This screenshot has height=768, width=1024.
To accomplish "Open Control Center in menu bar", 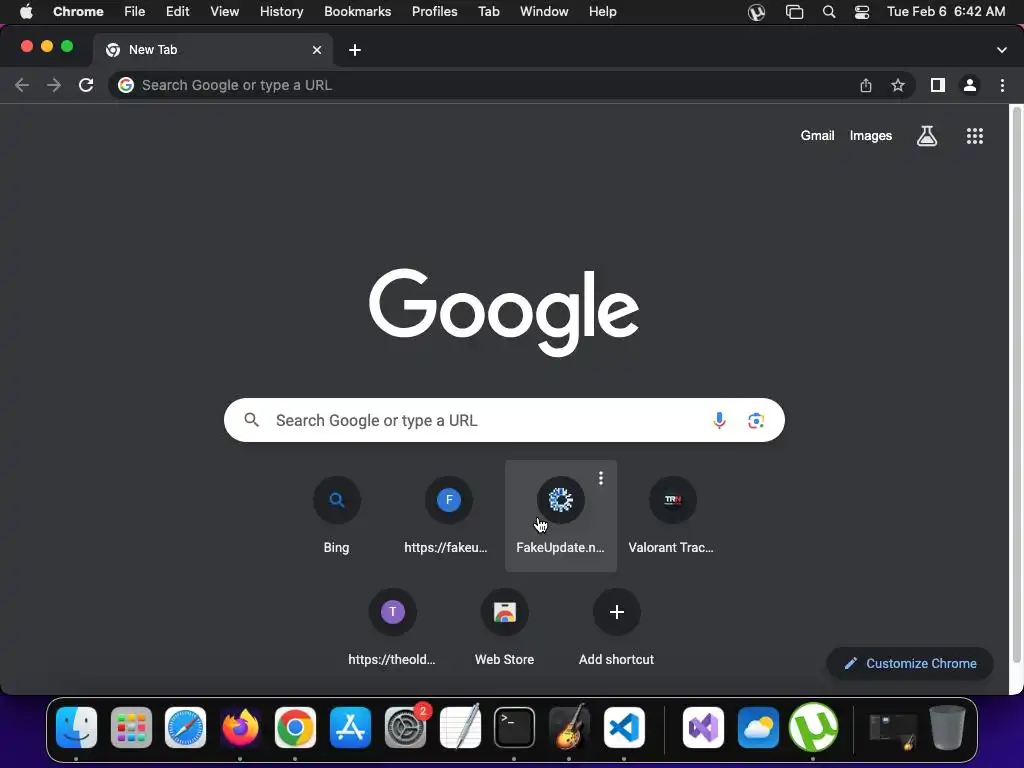I will [862, 12].
